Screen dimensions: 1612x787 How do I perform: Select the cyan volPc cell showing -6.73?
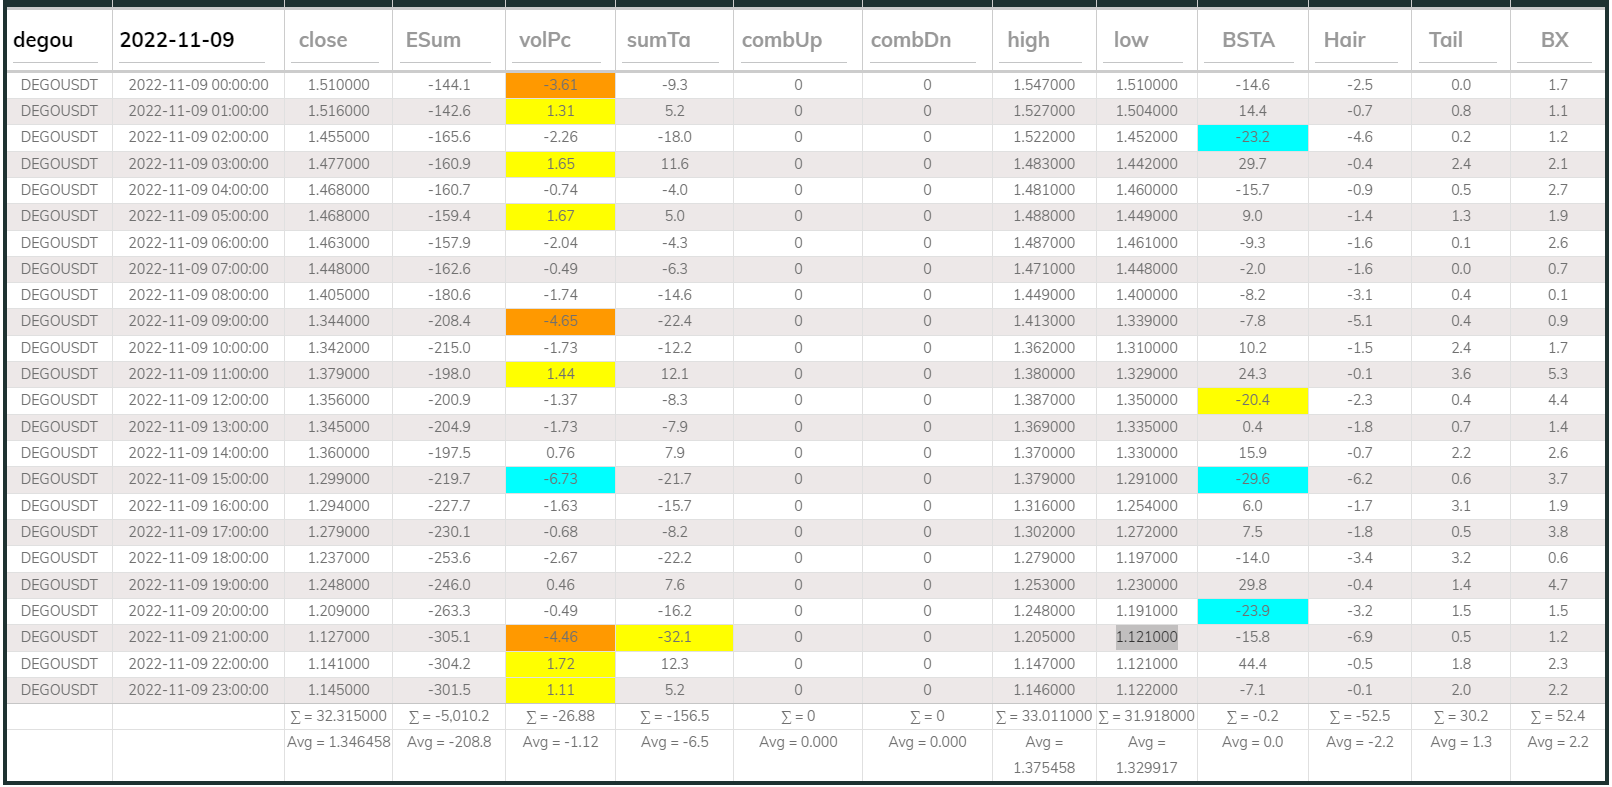(560, 480)
